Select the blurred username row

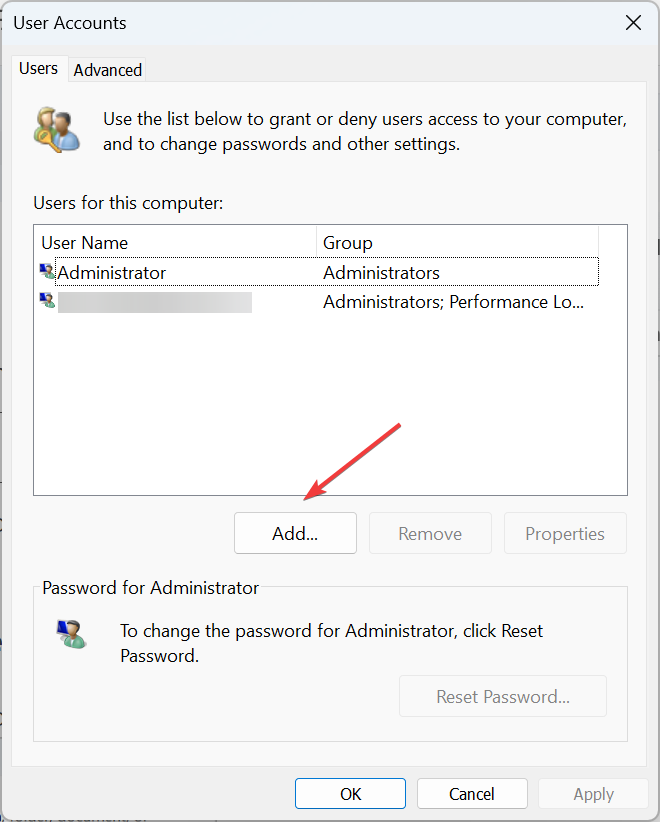click(154, 302)
